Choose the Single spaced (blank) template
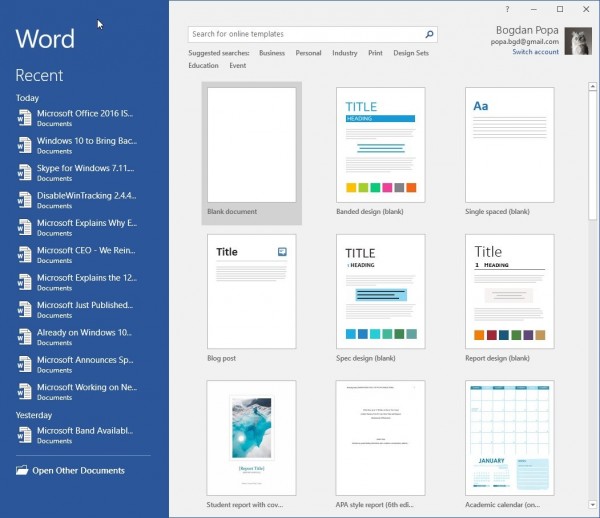600x518 pixels. tap(510, 152)
